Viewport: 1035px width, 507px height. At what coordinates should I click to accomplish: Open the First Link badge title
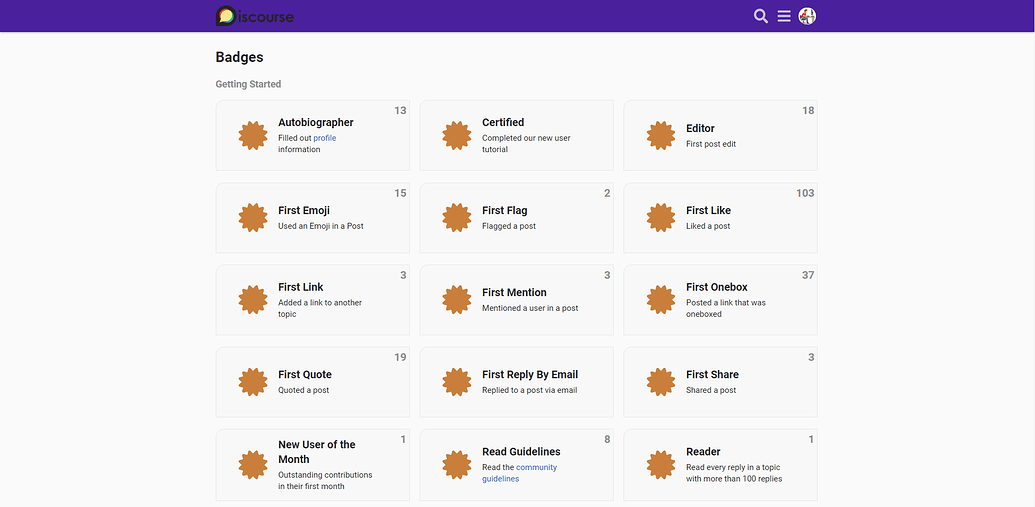click(x=300, y=287)
